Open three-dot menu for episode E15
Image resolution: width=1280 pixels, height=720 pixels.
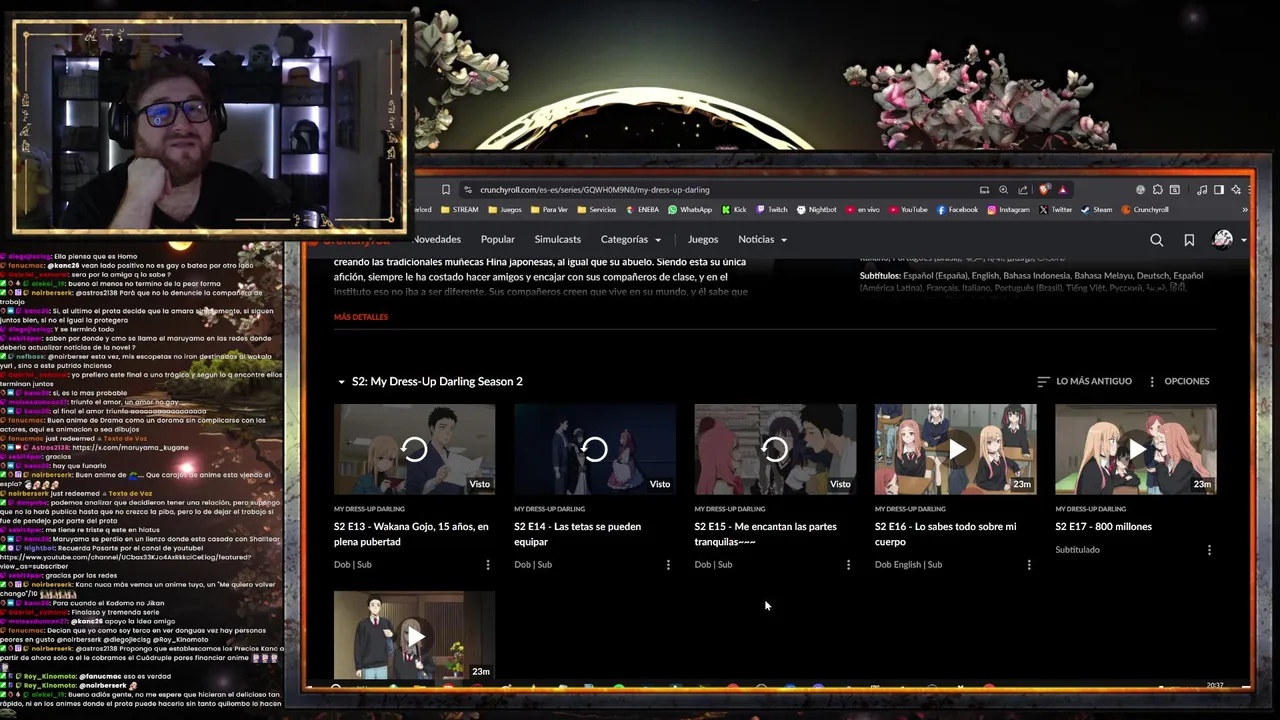(848, 565)
